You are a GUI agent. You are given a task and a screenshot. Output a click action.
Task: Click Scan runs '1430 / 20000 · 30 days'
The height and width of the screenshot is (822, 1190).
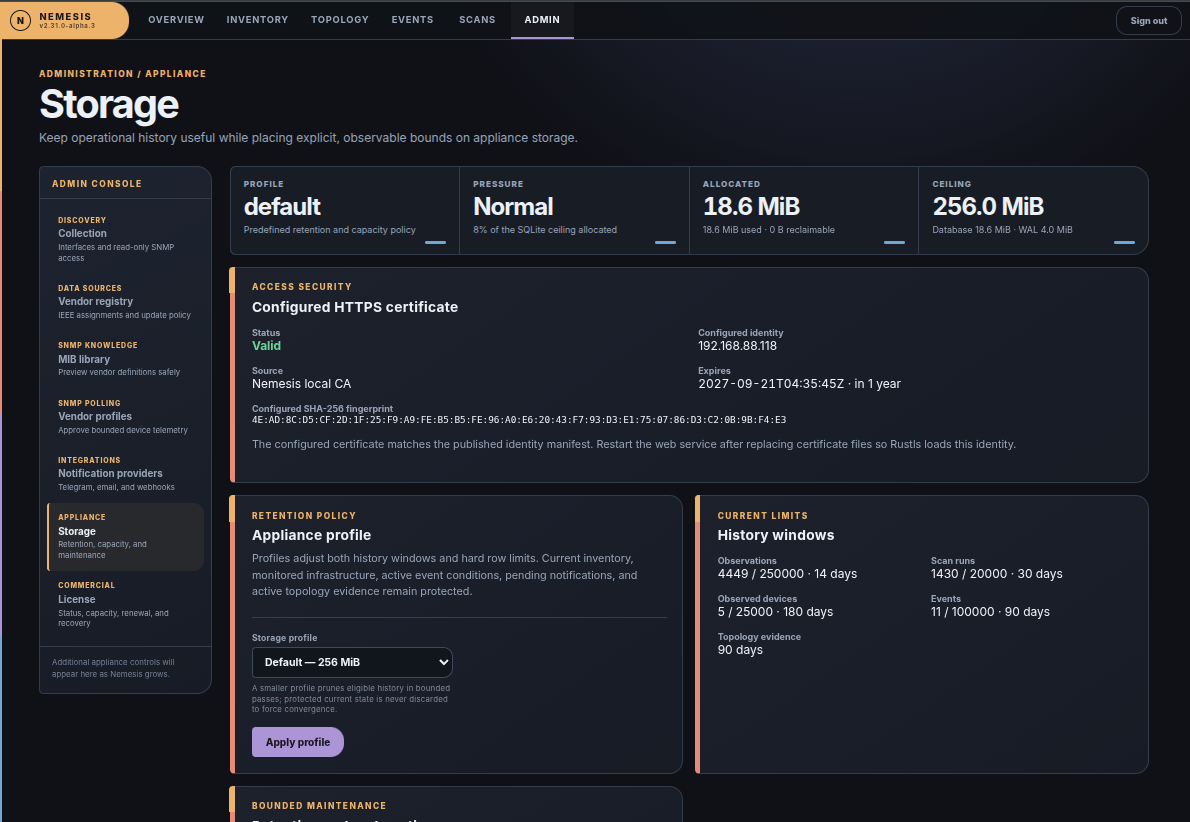(x=996, y=574)
